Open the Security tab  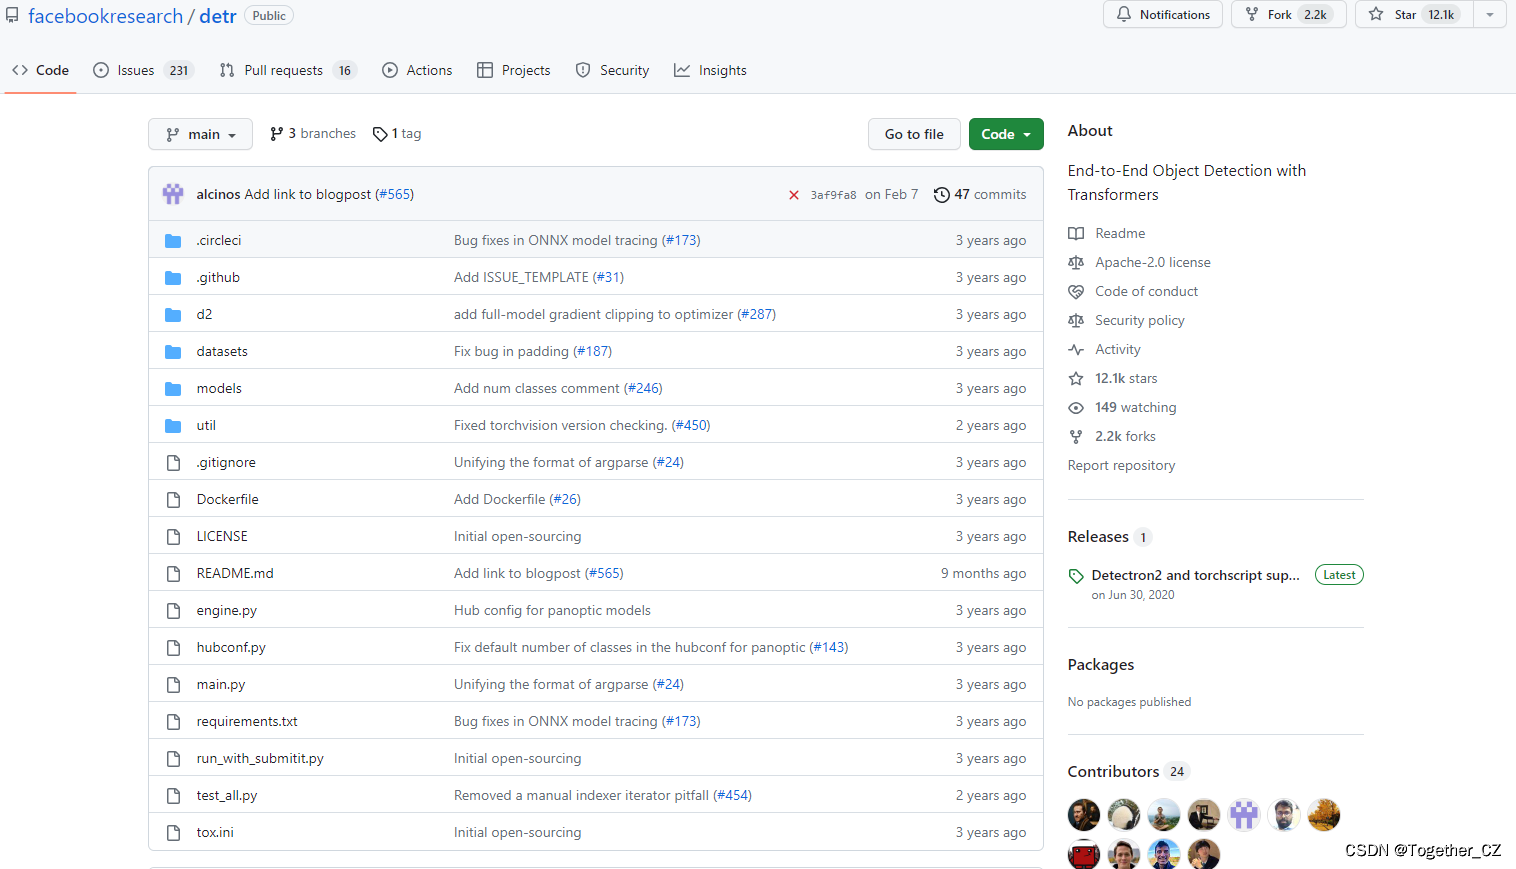tap(612, 70)
